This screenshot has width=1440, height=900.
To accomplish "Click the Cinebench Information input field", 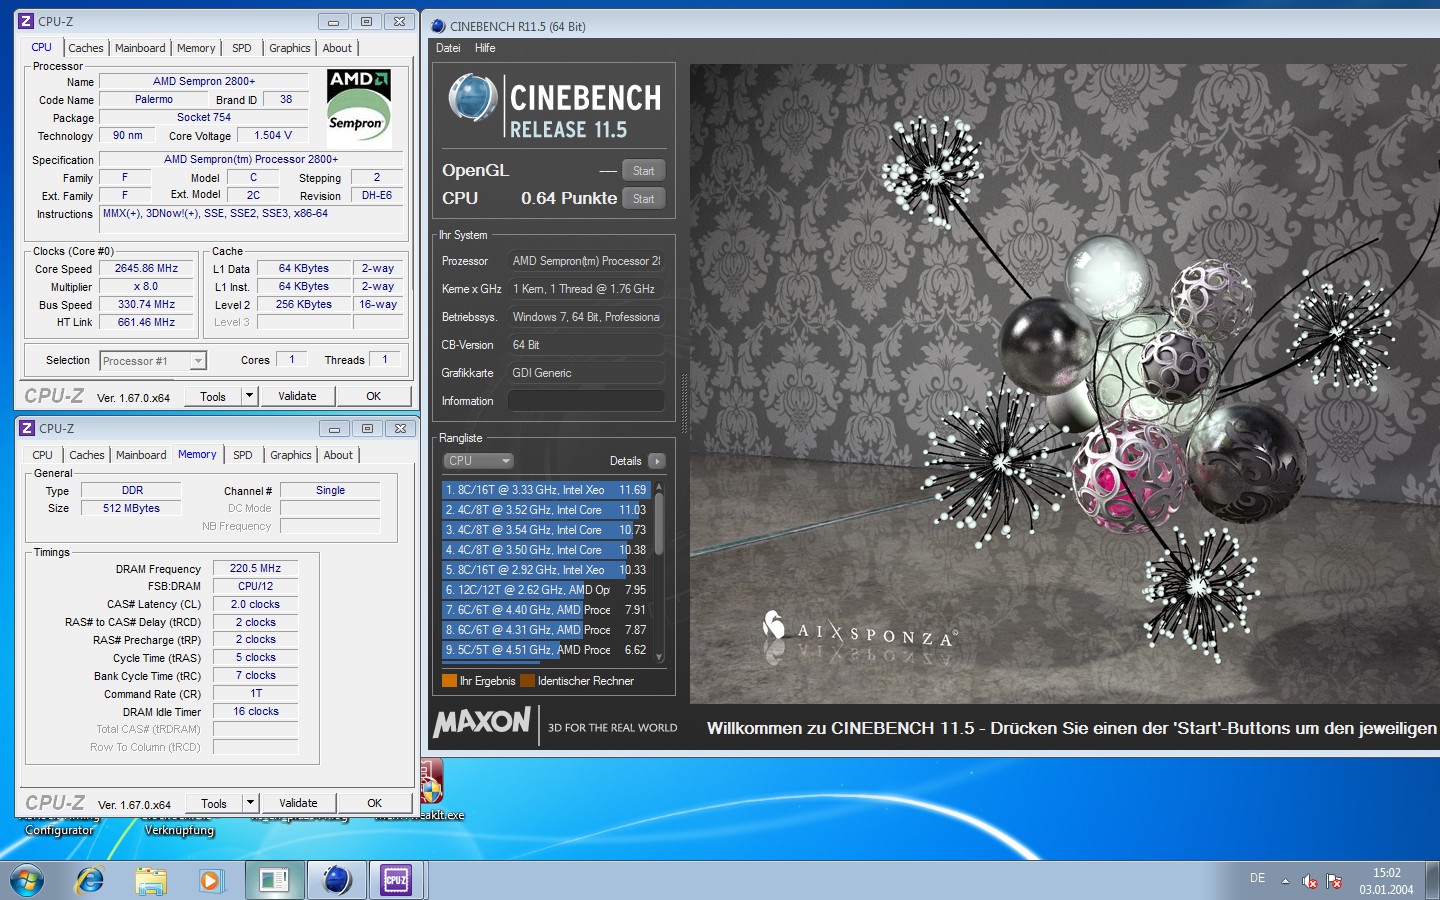I will coord(586,401).
